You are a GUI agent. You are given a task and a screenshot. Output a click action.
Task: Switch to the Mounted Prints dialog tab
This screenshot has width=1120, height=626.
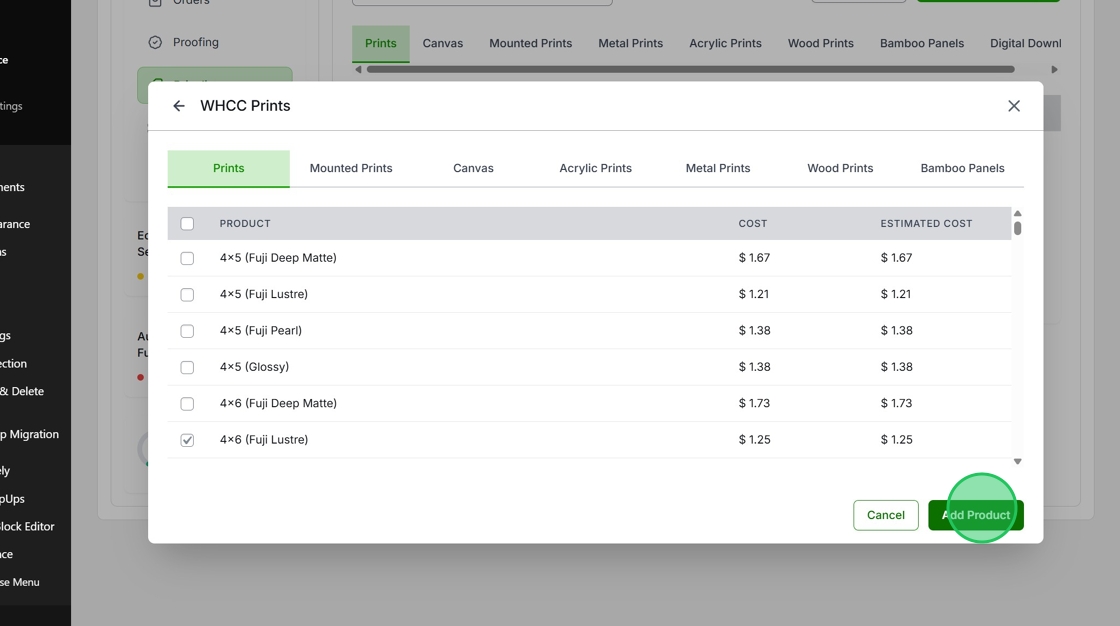tap(351, 169)
